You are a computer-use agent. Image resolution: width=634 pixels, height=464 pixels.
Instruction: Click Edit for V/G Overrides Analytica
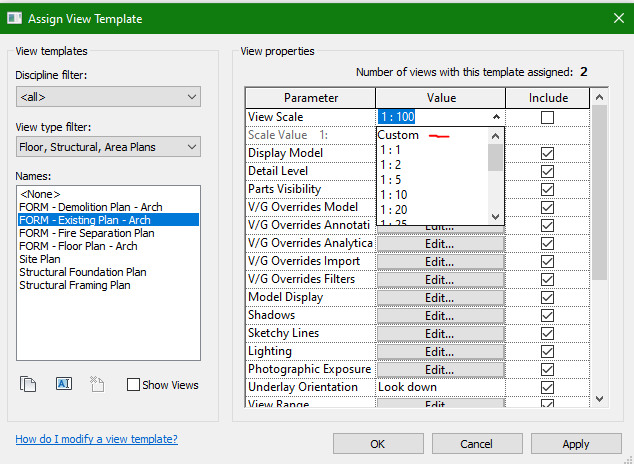[440, 244]
